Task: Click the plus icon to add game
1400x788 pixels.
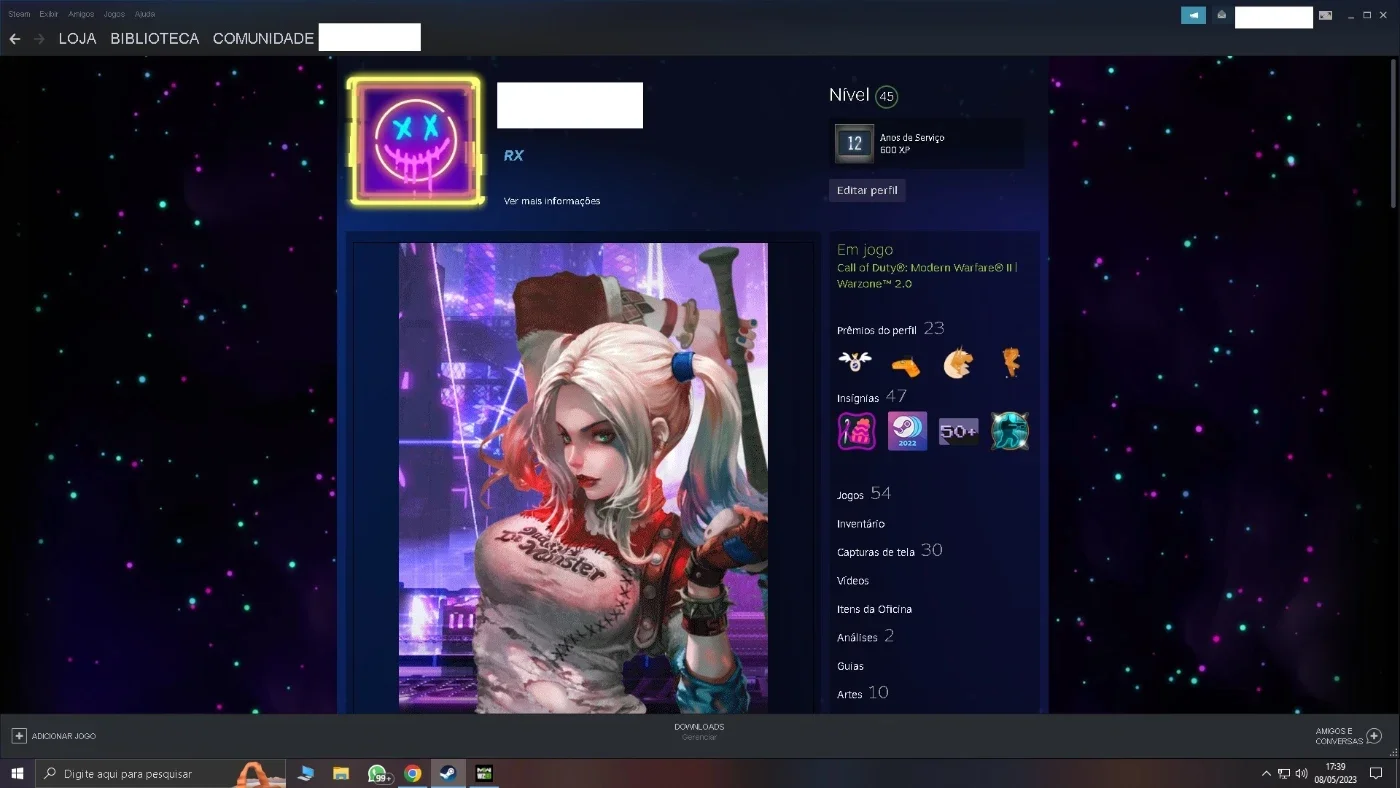Action: [19, 736]
